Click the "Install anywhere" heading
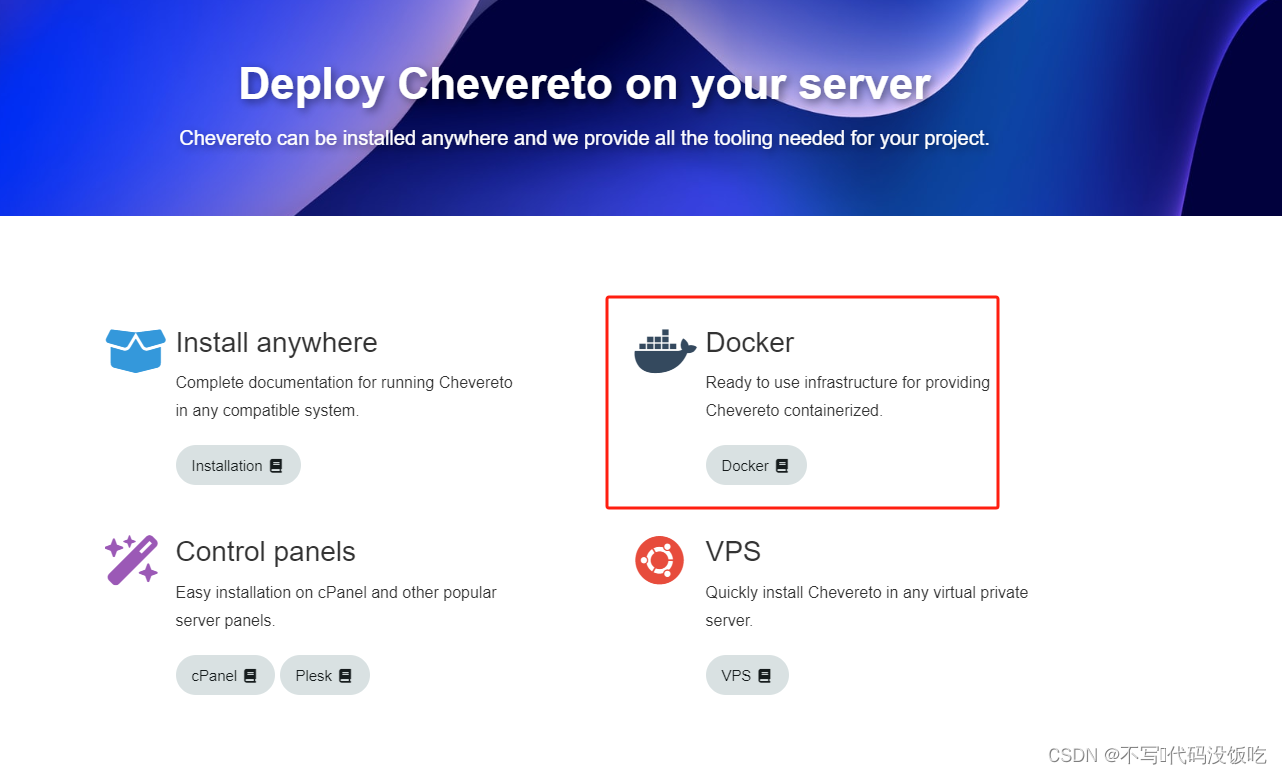Image resolution: width=1282 pixels, height=774 pixels. pyautogui.click(x=276, y=342)
